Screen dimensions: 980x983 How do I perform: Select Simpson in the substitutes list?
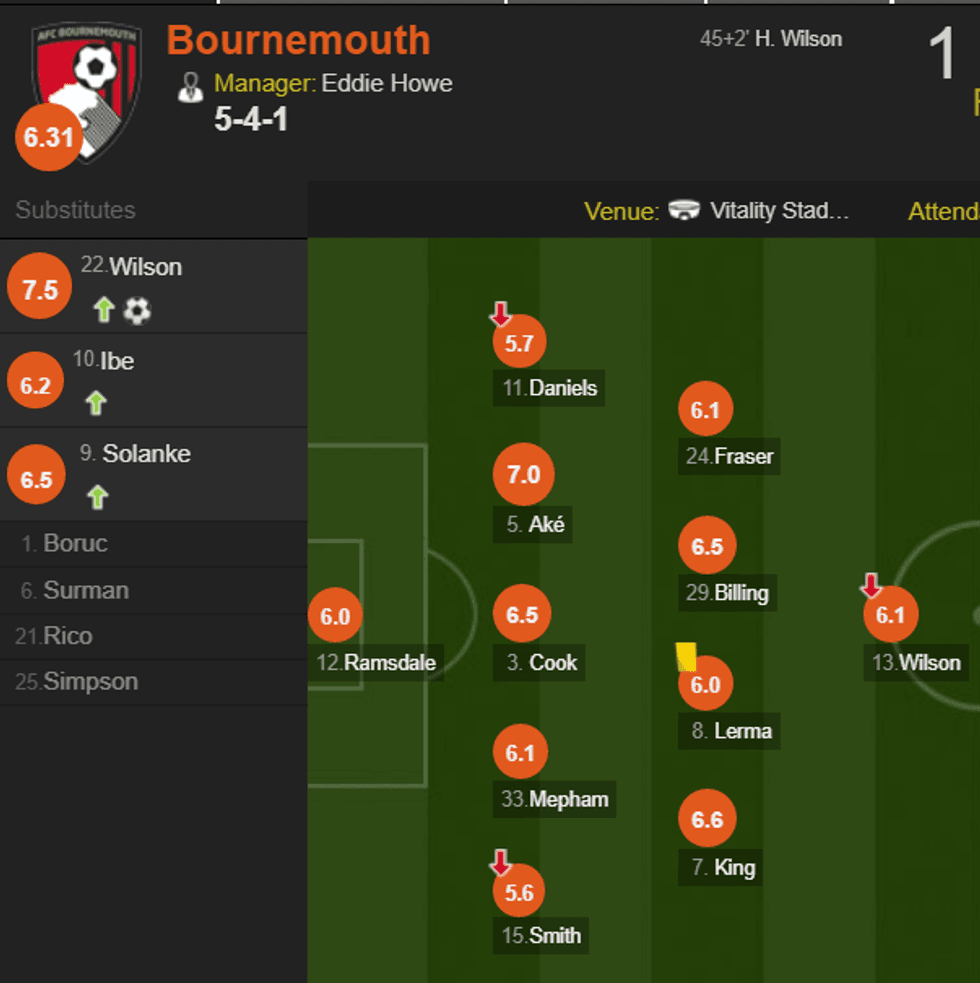90,682
